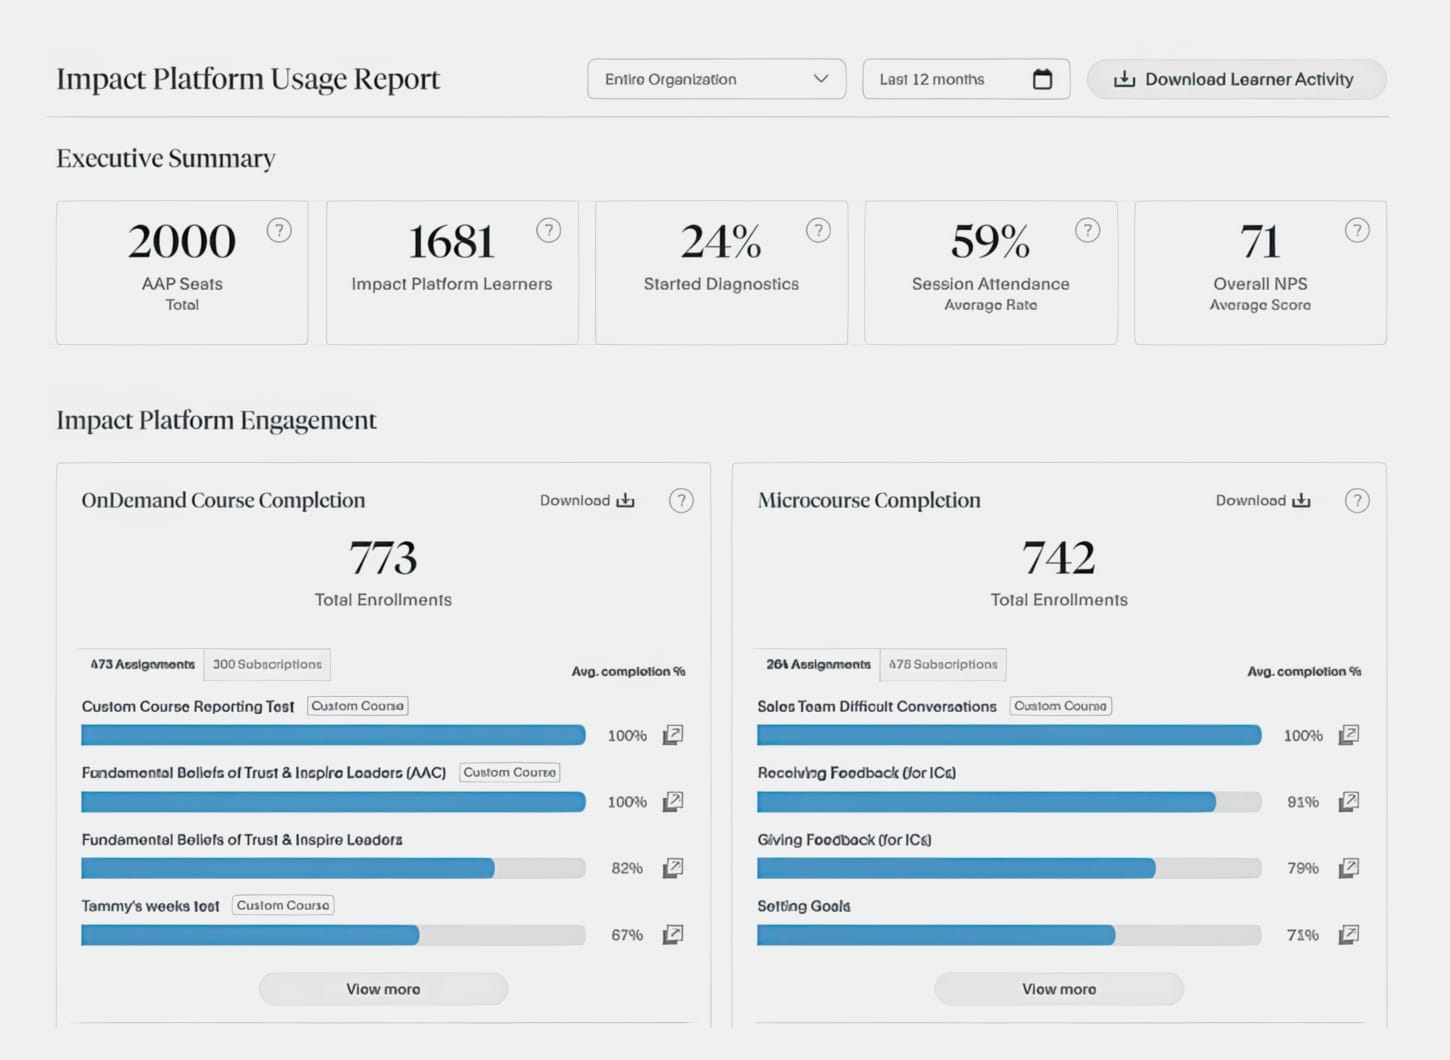This screenshot has width=1450, height=1060.
Task: Click the Impact Platform Usage Report heading
Action: (248, 79)
